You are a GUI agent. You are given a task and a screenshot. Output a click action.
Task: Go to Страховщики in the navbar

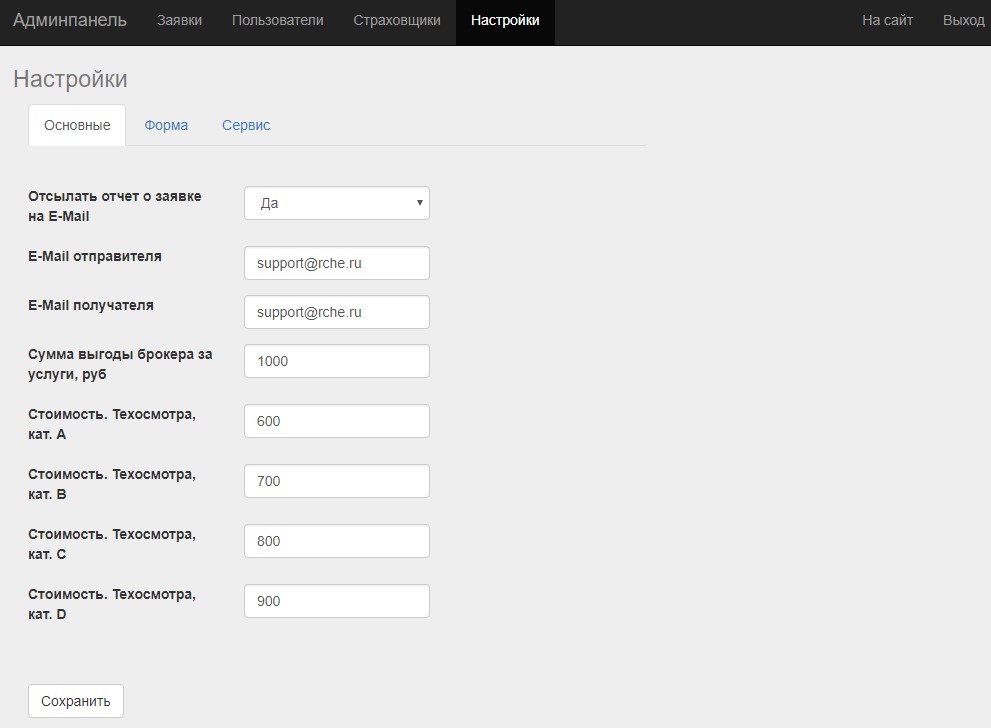coord(396,20)
